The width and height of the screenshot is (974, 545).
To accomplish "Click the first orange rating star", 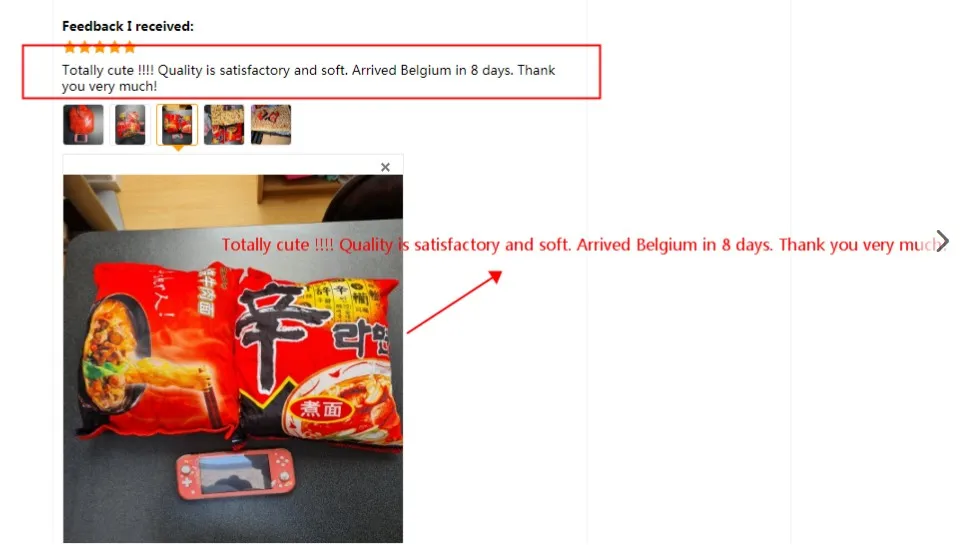I will tap(70, 47).
